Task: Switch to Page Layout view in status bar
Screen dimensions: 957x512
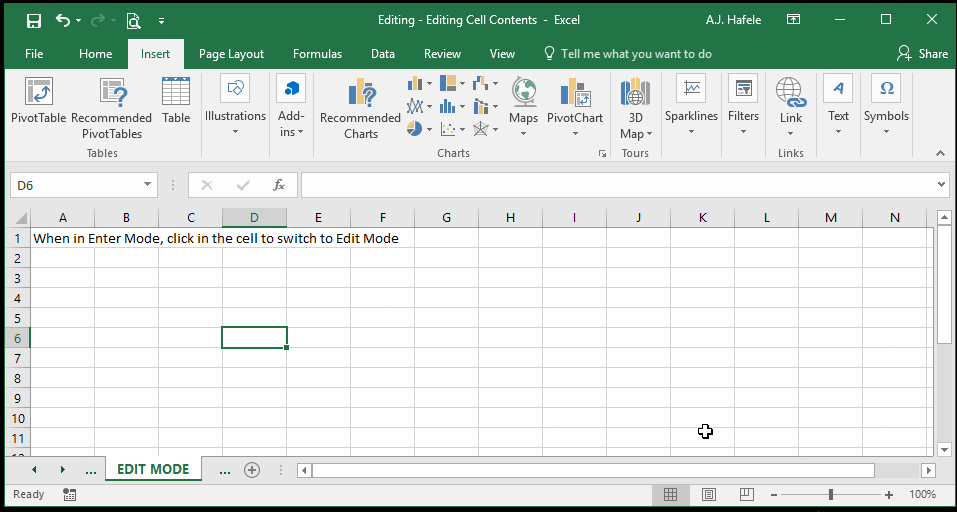Action: [709, 494]
